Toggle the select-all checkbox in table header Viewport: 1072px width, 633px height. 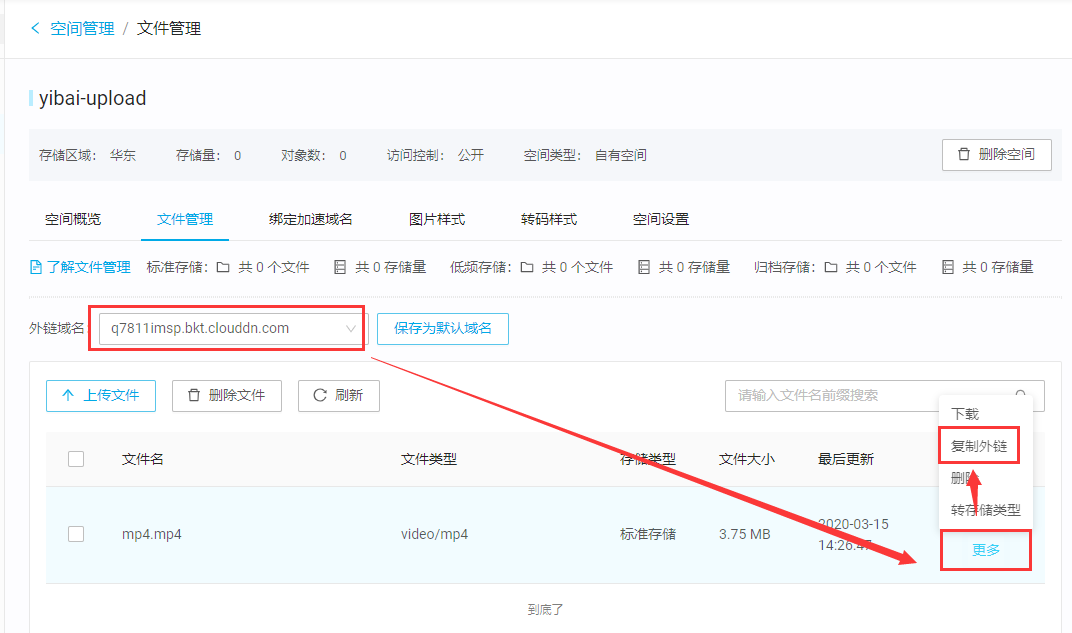coord(76,459)
